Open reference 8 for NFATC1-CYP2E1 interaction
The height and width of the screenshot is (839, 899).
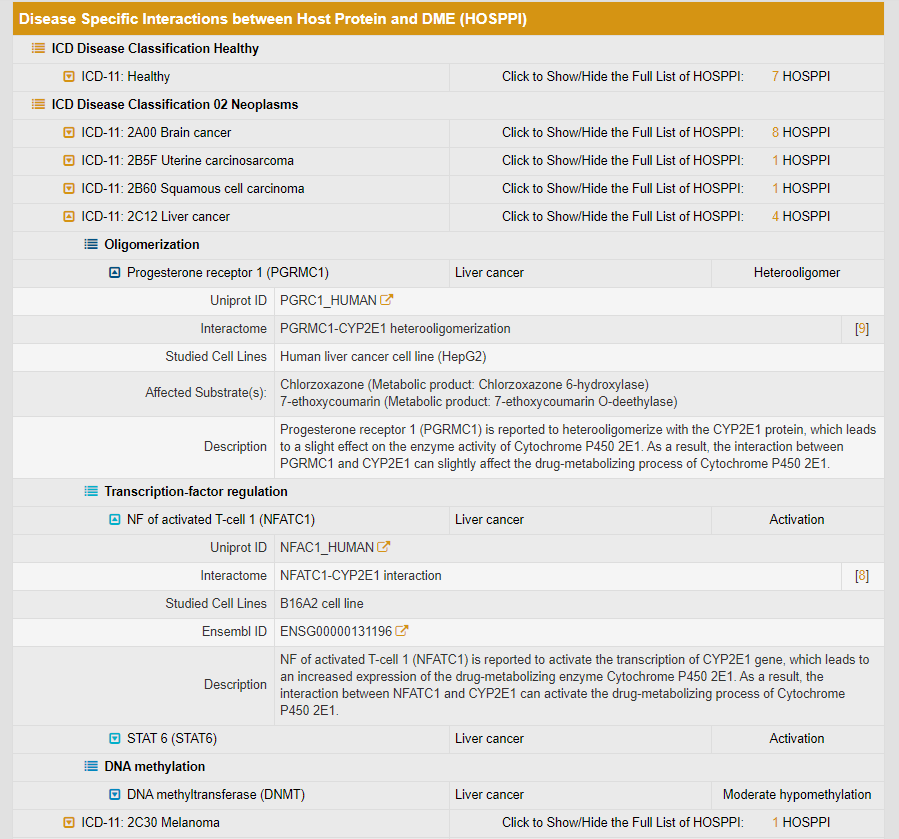(x=861, y=575)
